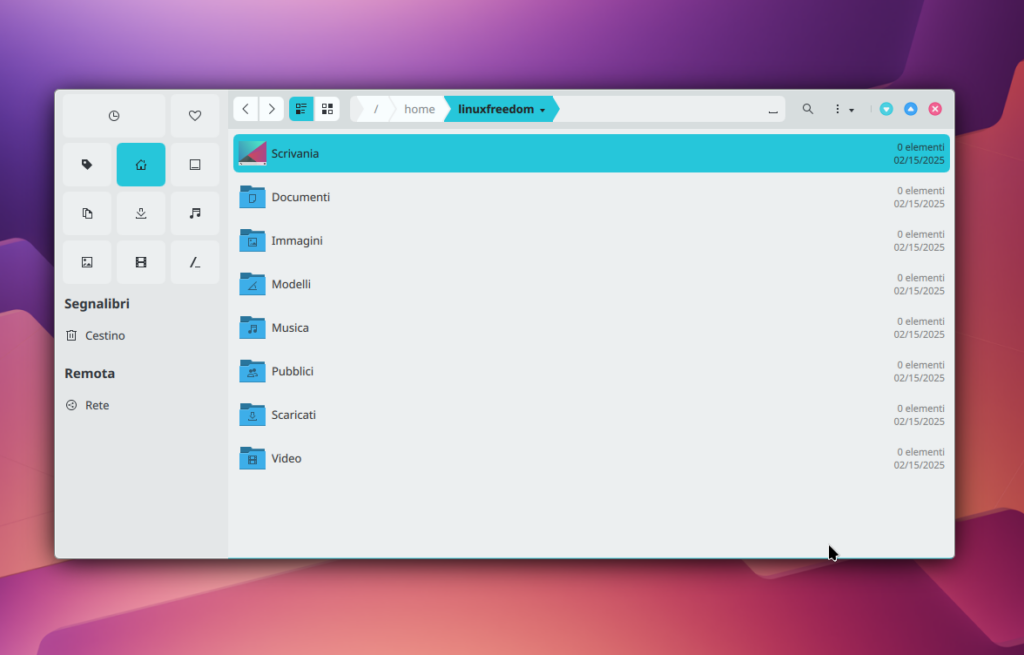Image resolution: width=1024 pixels, height=655 pixels.
Task: Toggle the Home place button in sidebar
Action: click(x=141, y=165)
